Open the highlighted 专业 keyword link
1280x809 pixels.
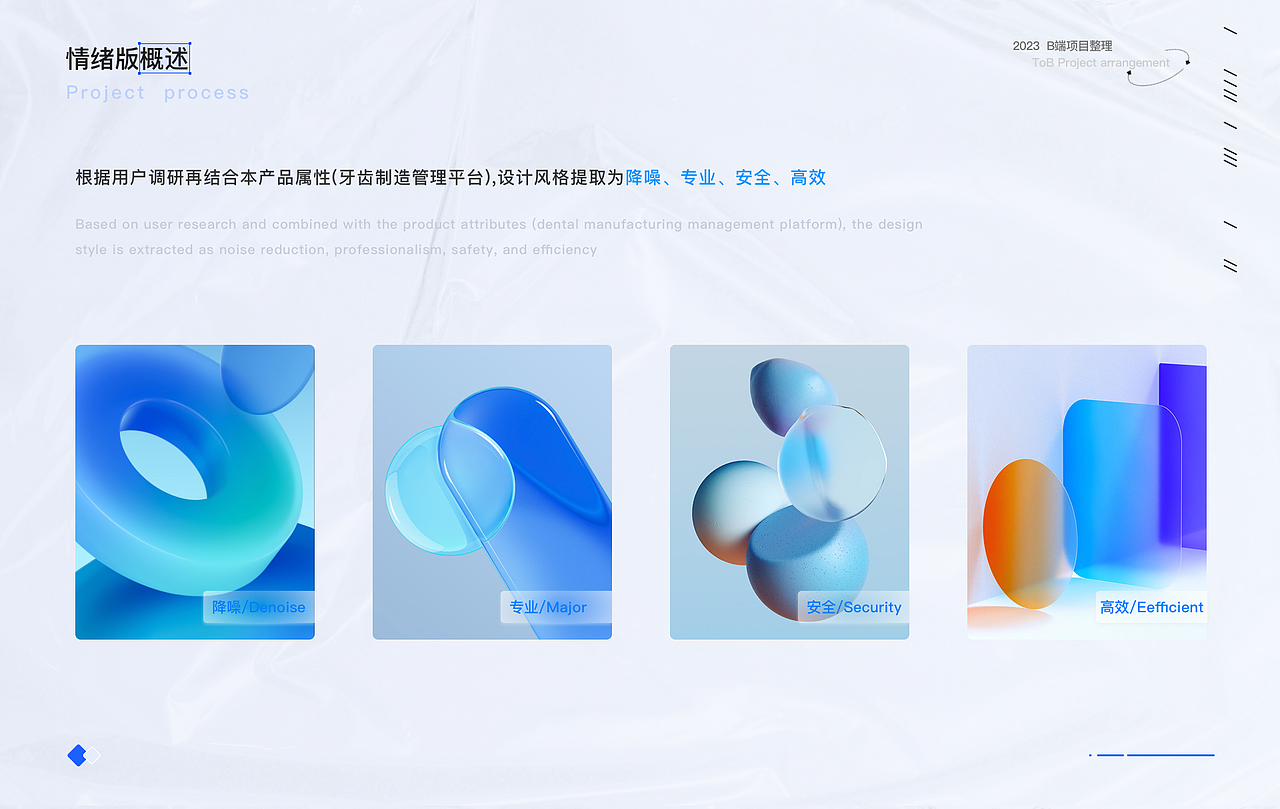(700, 177)
